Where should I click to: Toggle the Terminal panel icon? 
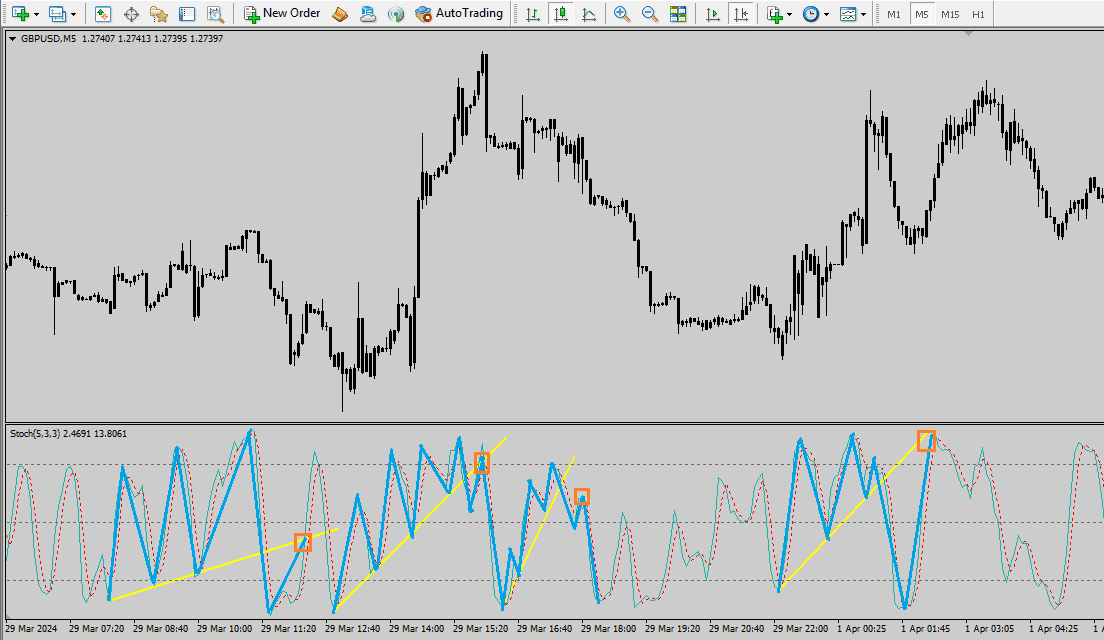tap(187, 14)
